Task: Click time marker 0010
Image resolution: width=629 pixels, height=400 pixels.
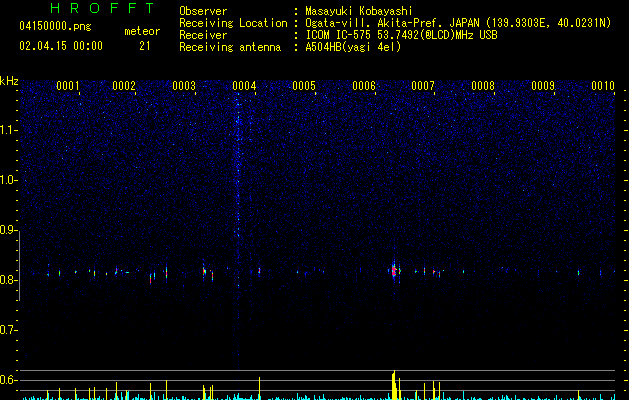Action: click(x=603, y=86)
